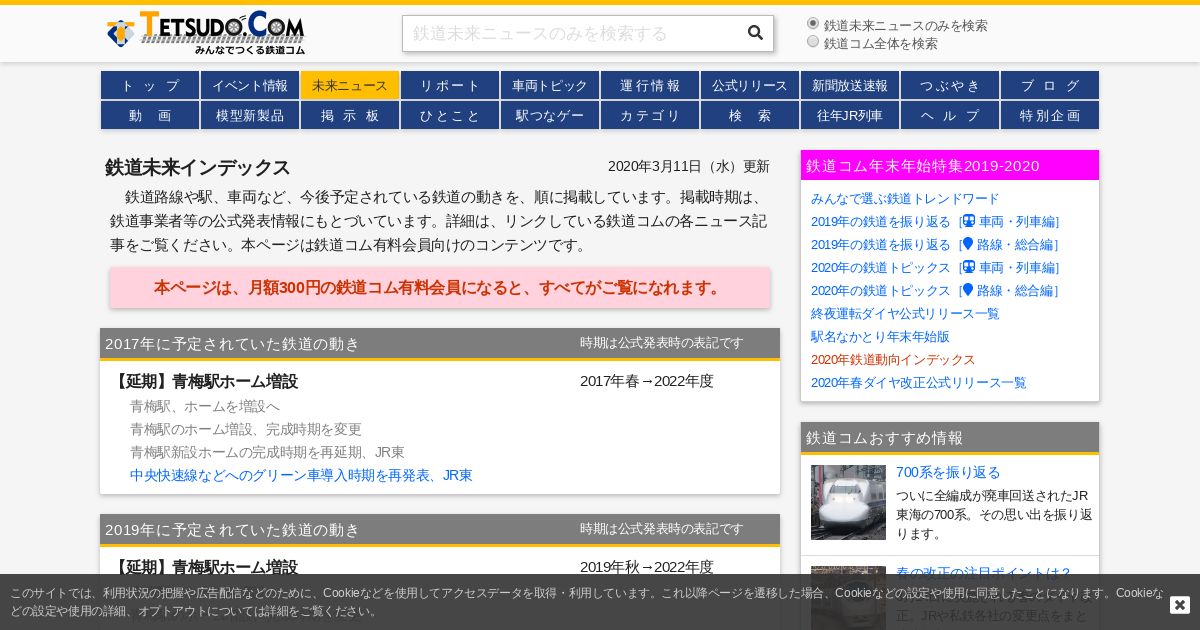This screenshot has width=1200, height=630.
Task: Open the ヘルプ menu item
Action: (x=950, y=115)
